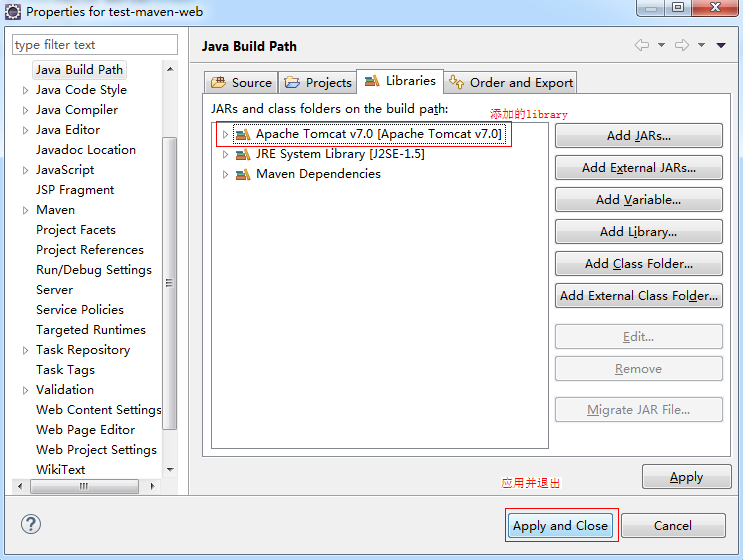Select Javadoc Location in tree

point(86,150)
